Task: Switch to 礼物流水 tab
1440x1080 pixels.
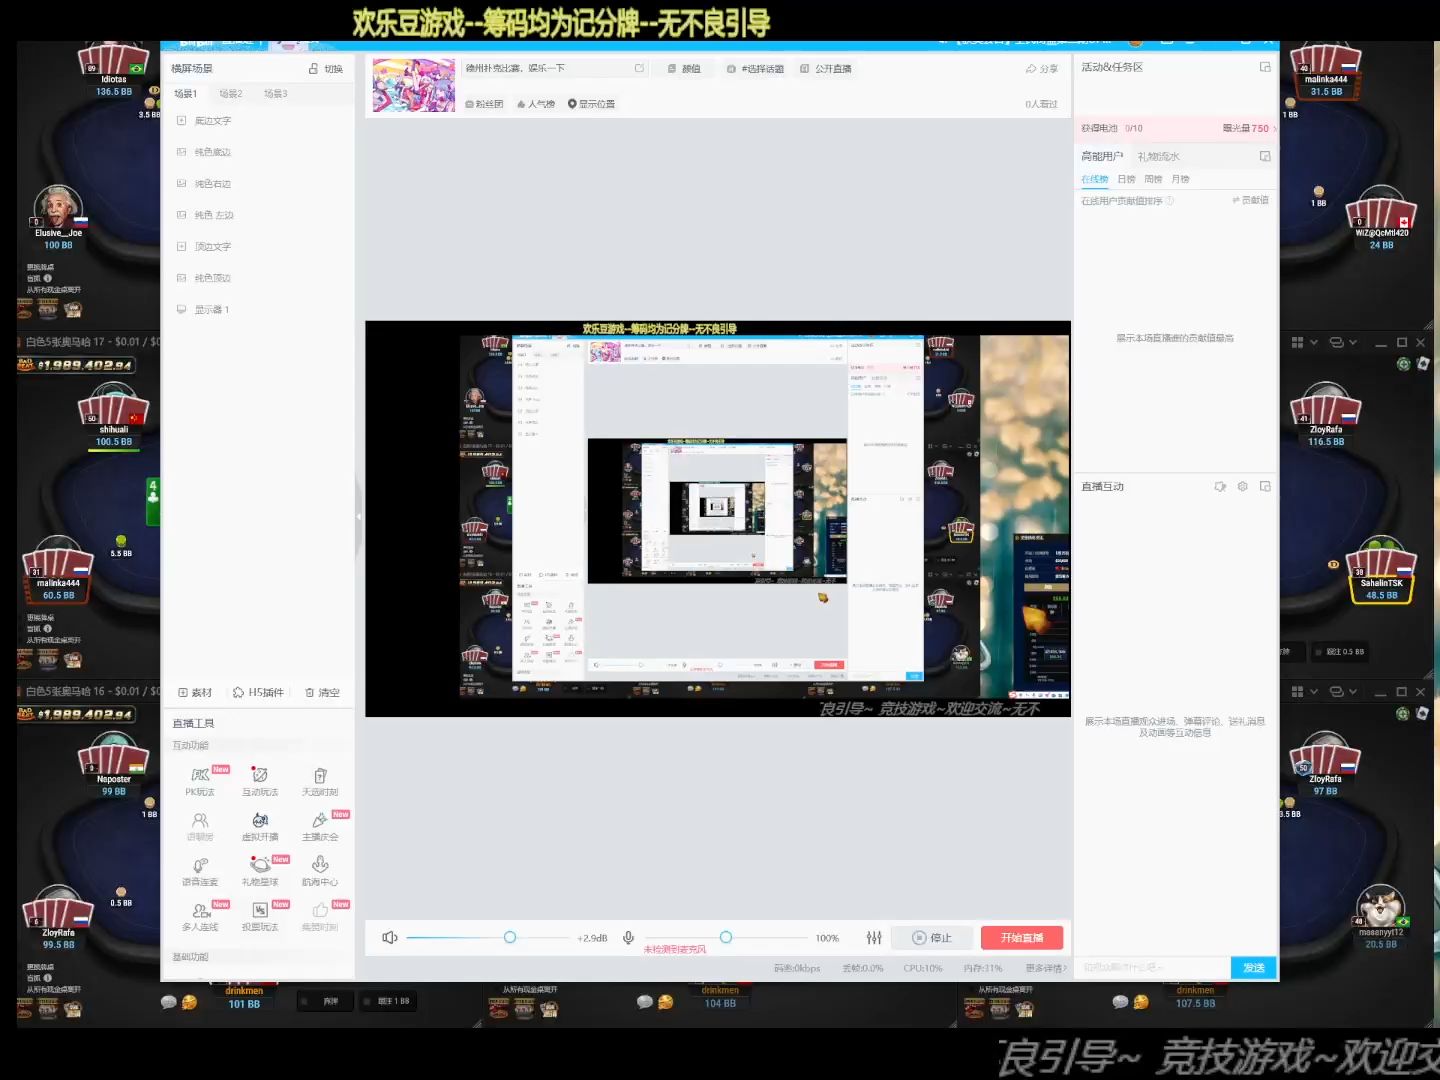Action: coord(1159,157)
